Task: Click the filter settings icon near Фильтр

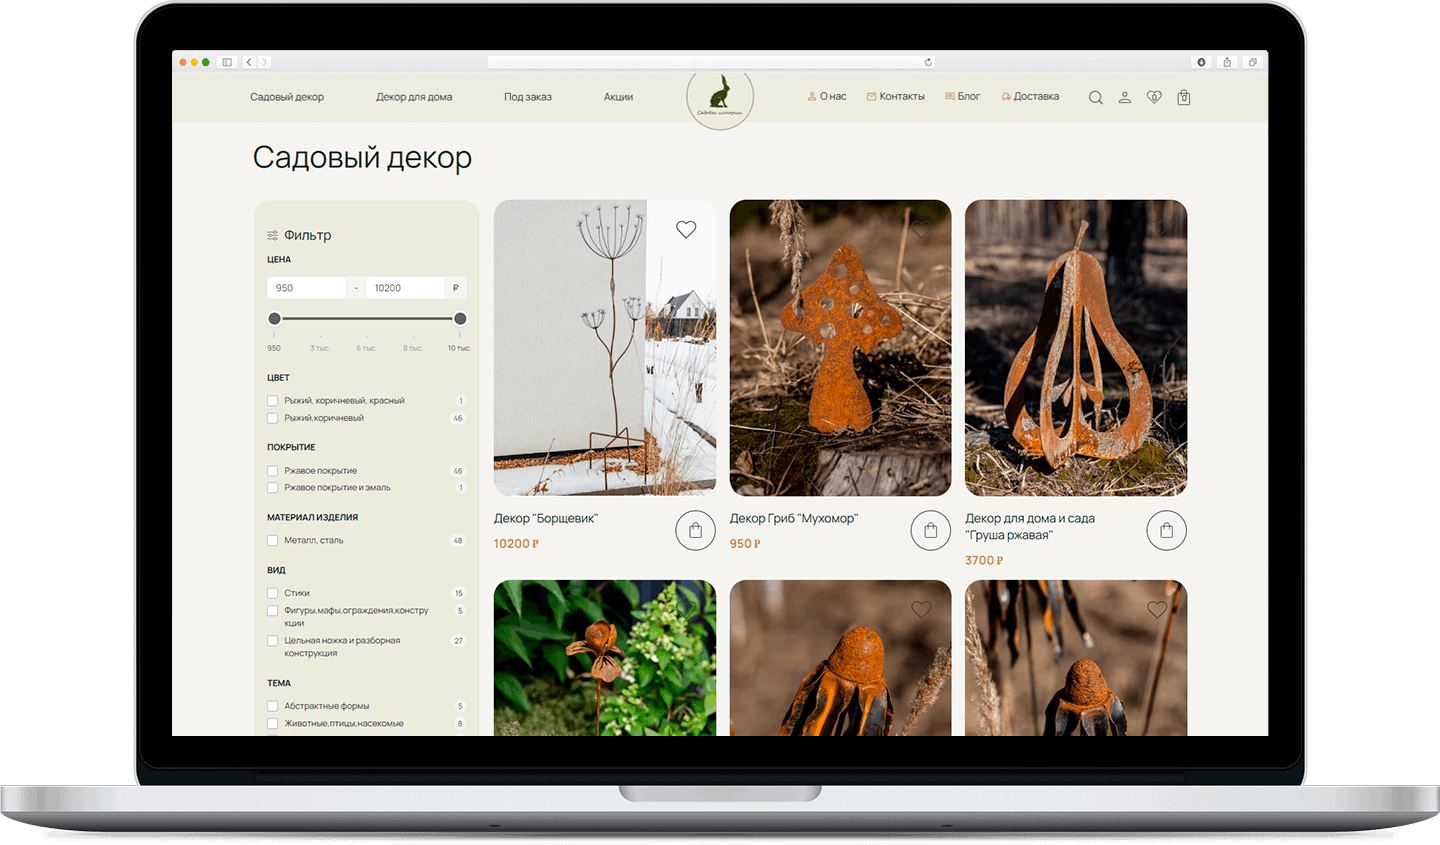Action: tap(272, 235)
